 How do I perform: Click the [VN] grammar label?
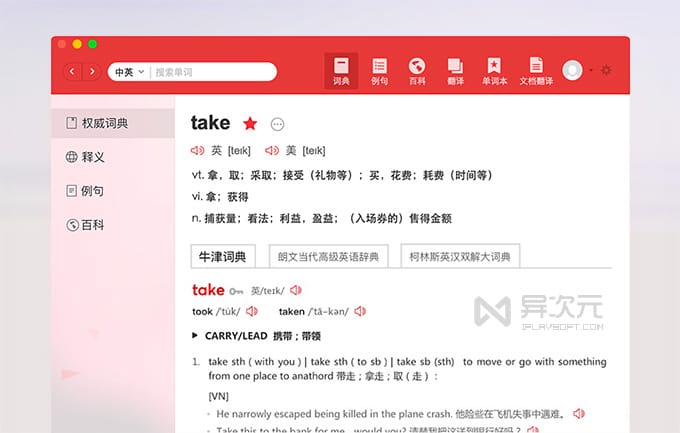(x=219, y=396)
